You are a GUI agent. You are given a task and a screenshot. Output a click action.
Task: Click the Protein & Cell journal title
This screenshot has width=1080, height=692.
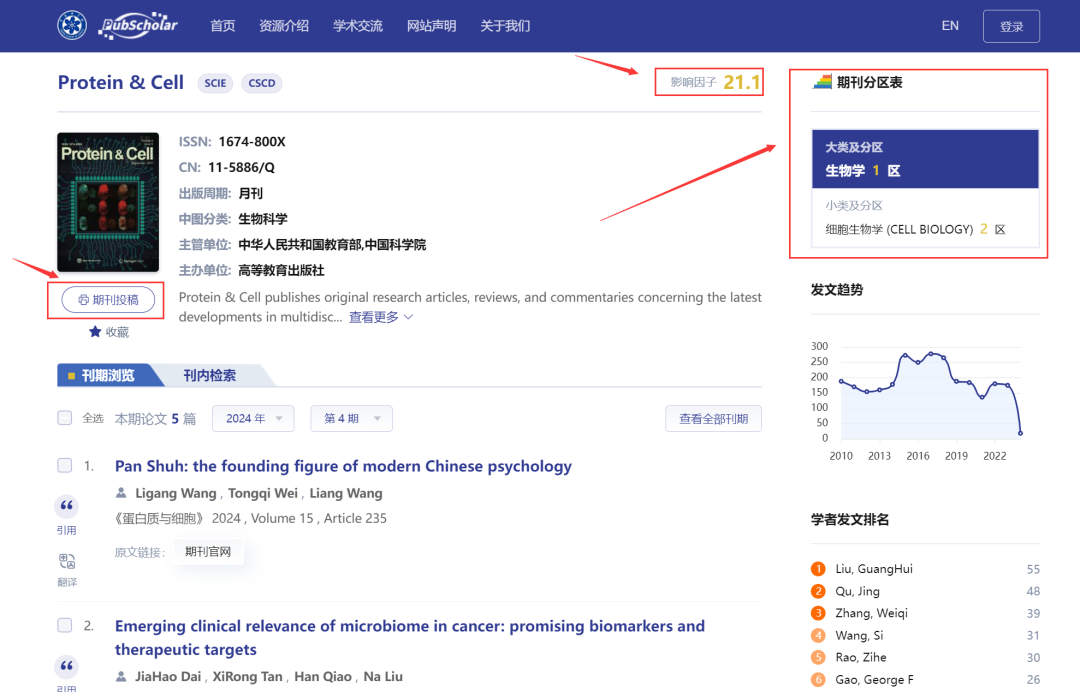[x=121, y=83]
